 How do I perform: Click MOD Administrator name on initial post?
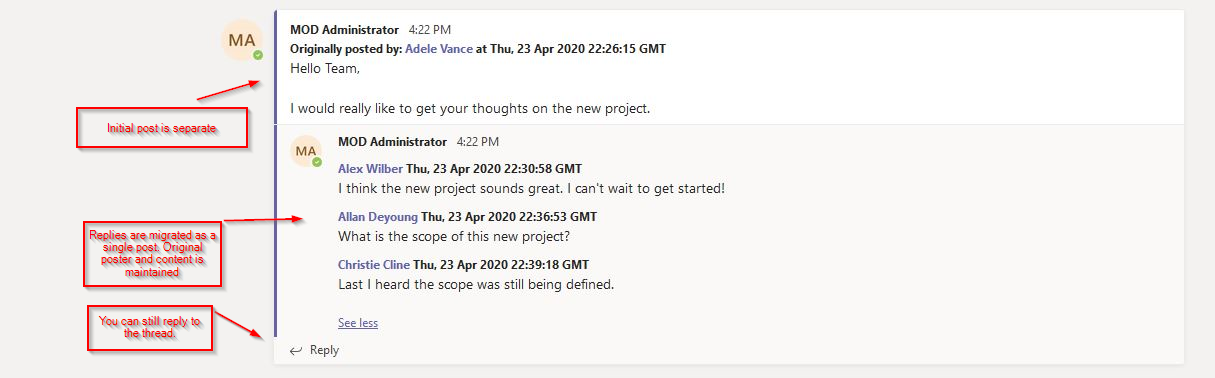pos(344,30)
